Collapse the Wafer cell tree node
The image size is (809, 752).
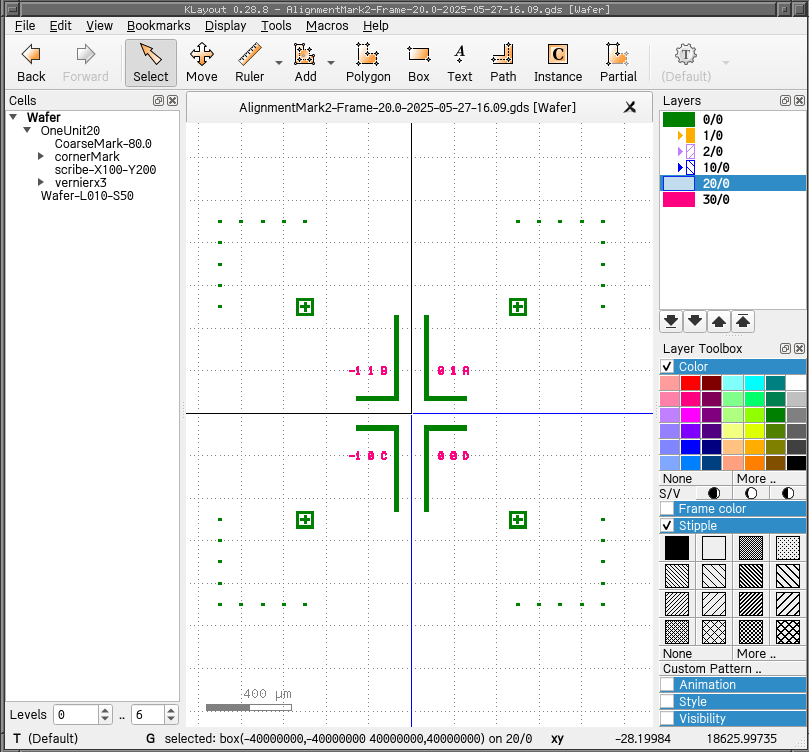[14, 117]
